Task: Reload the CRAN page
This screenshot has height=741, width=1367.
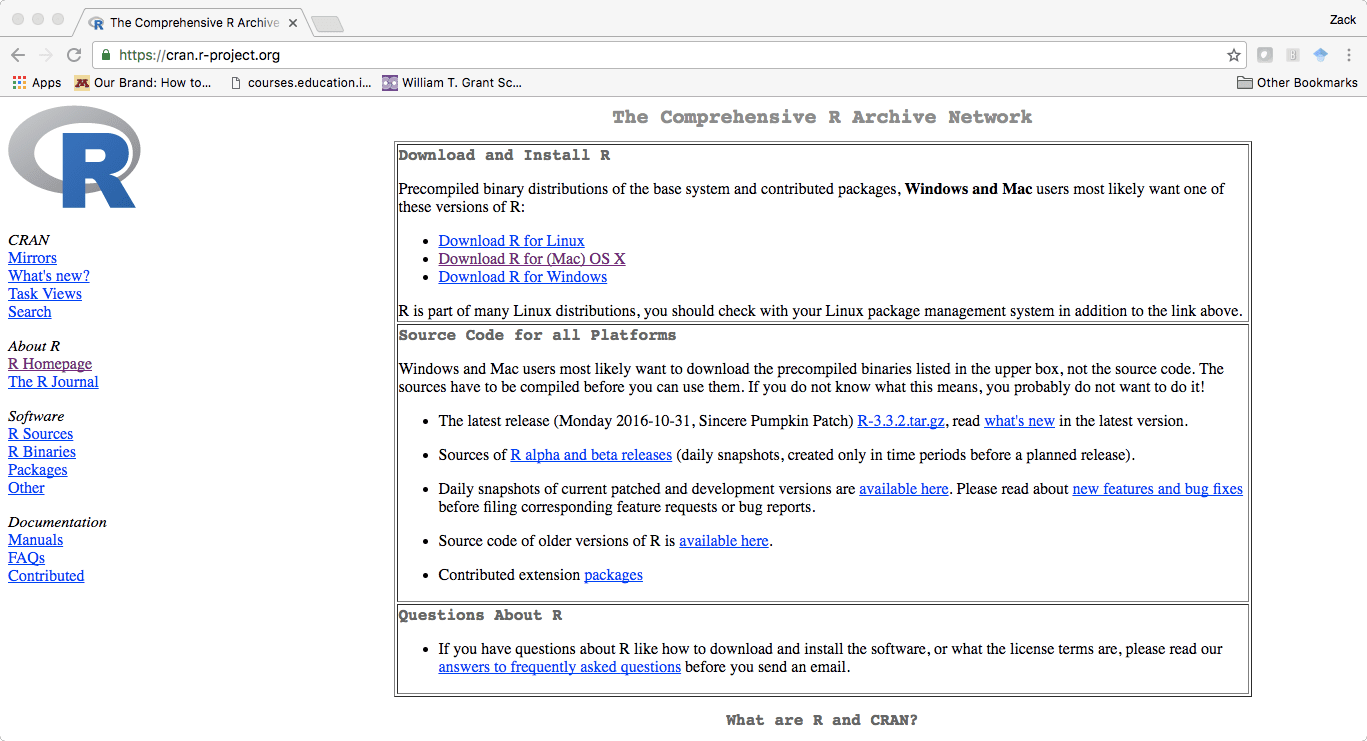Action: 74,55
